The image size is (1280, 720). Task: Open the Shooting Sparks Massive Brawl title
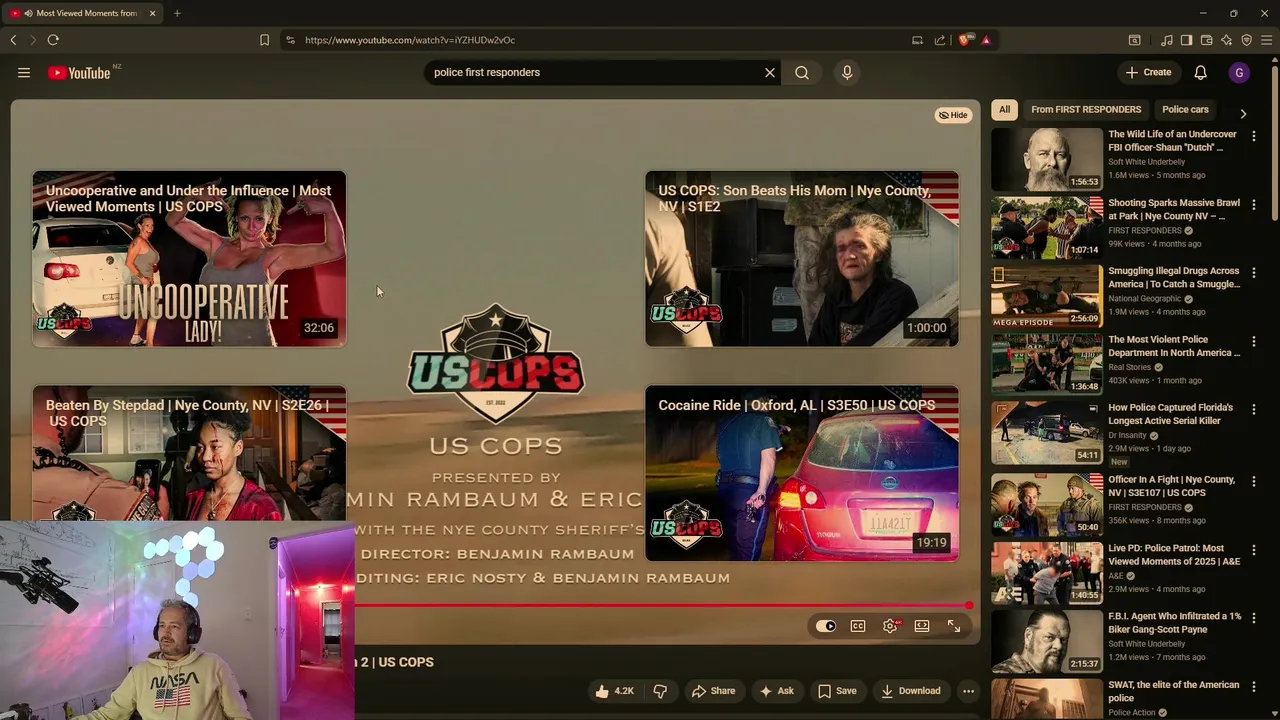[x=1174, y=209]
